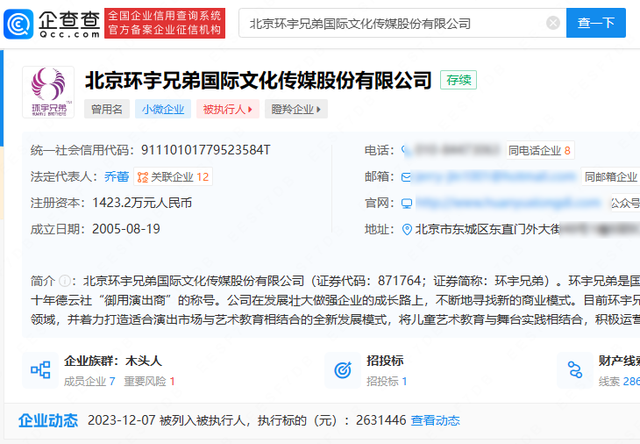Open the company logo thumbnail

coord(49,92)
